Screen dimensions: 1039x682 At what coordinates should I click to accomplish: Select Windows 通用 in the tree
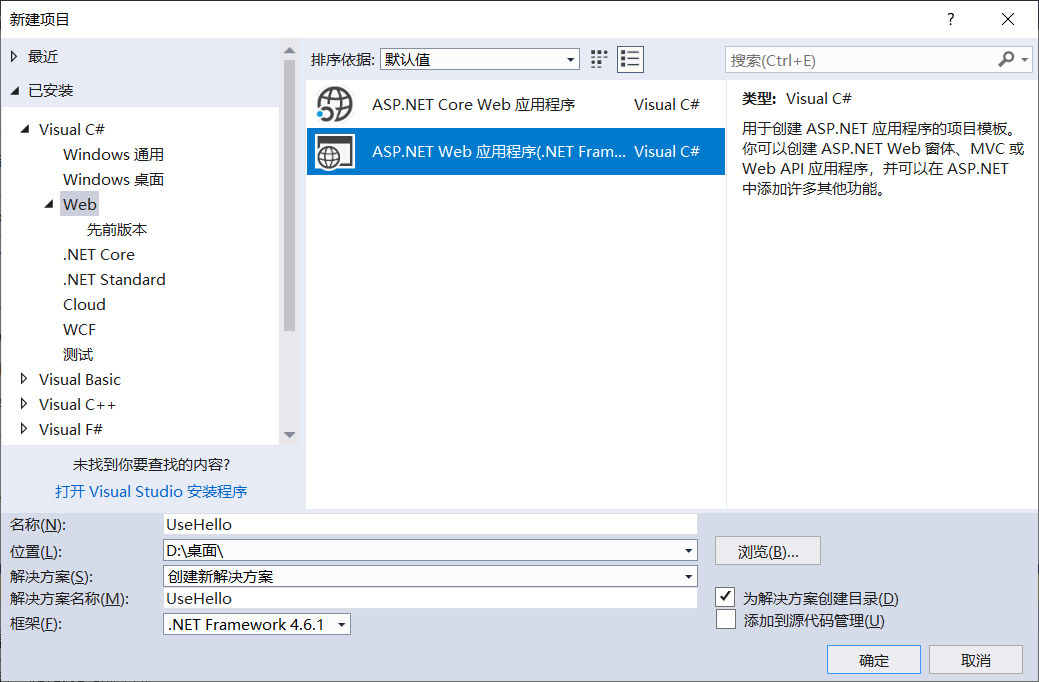pyautogui.click(x=113, y=154)
